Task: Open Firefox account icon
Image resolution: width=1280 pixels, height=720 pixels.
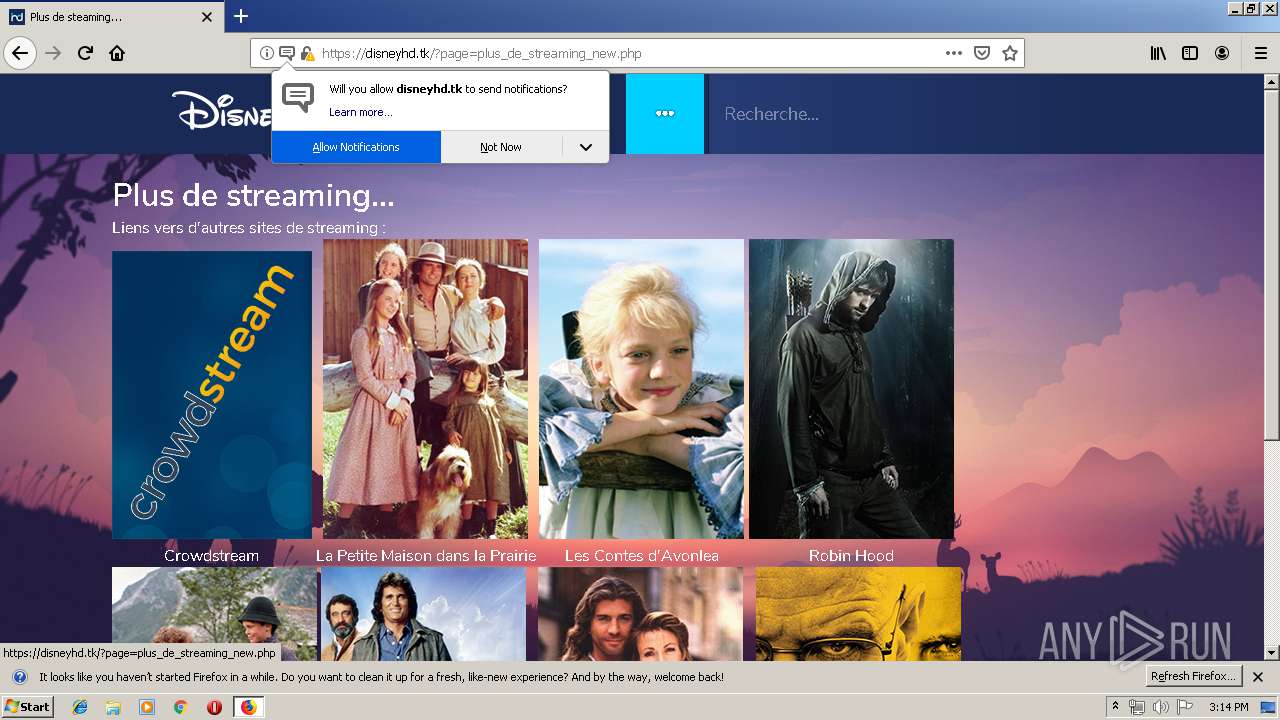Action: tap(1222, 53)
